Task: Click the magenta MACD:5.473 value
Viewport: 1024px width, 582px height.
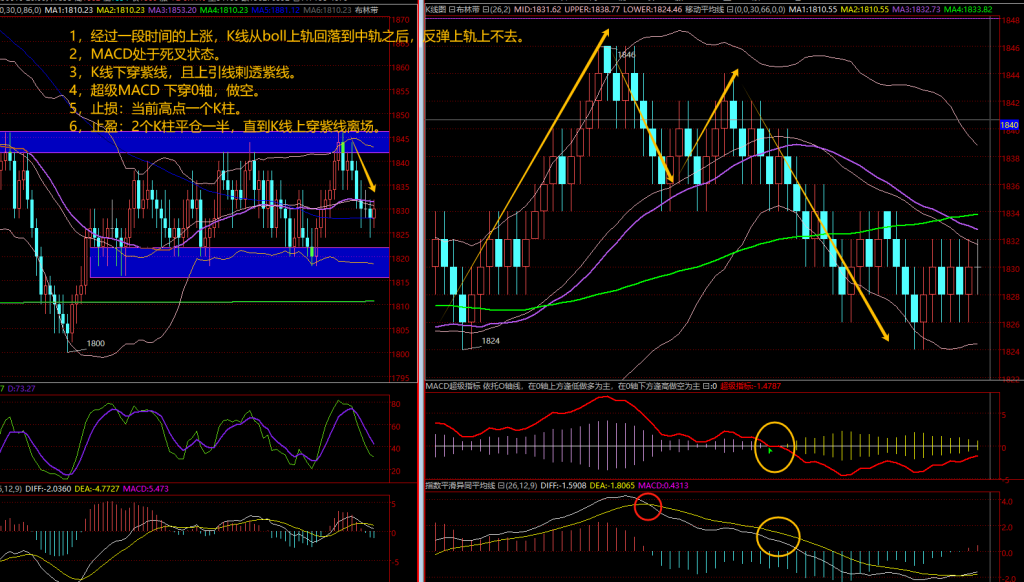Action: [146, 489]
